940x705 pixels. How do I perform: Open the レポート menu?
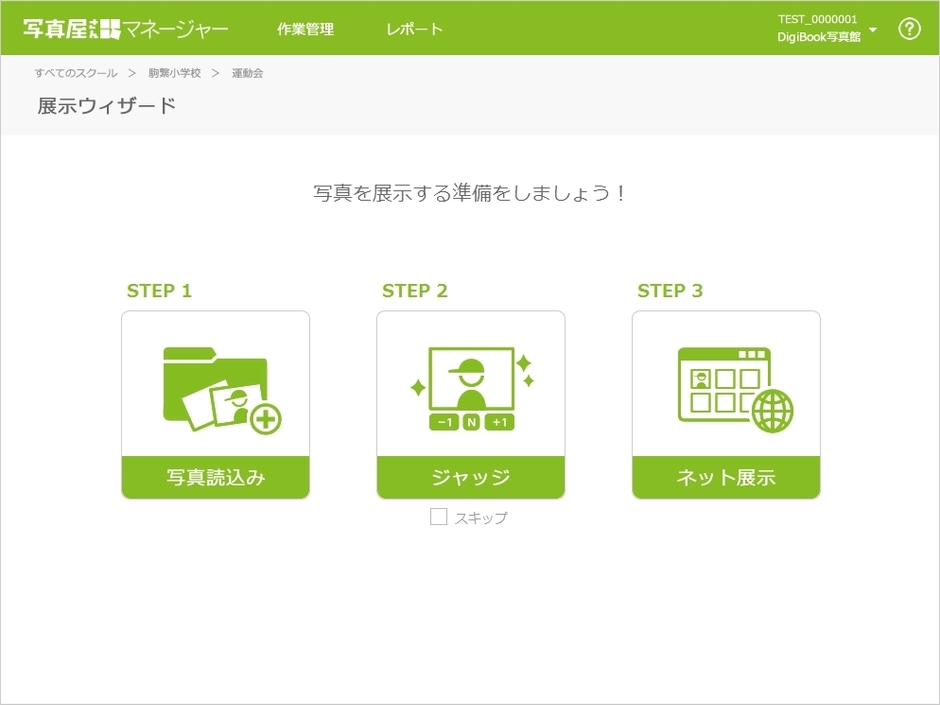coord(414,29)
